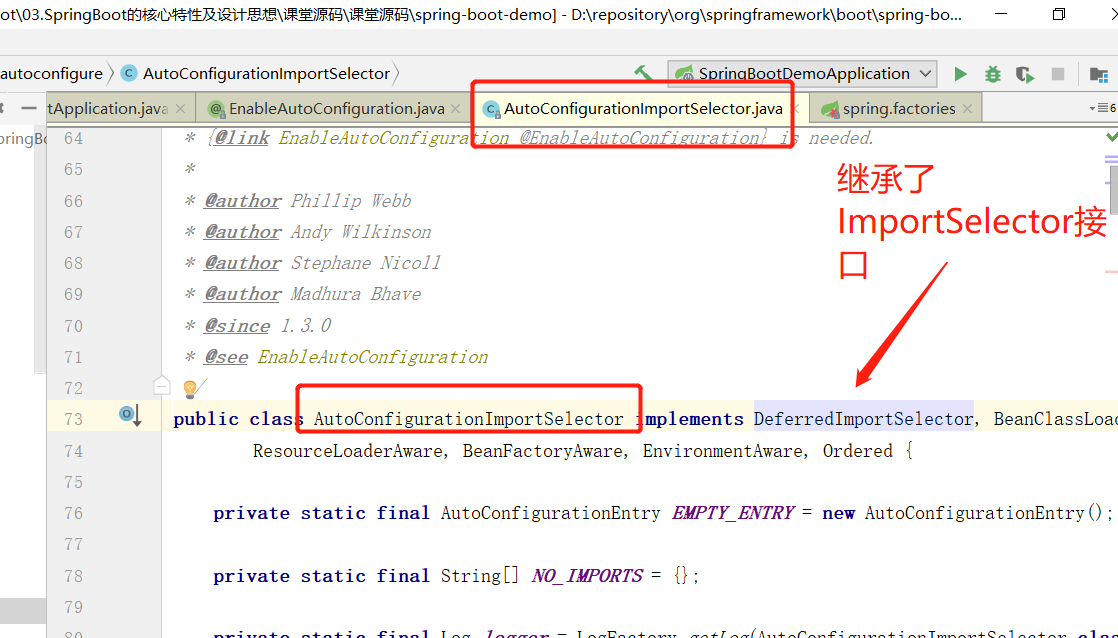Click the structure icon at toolbar's right end

[x=1098, y=74]
